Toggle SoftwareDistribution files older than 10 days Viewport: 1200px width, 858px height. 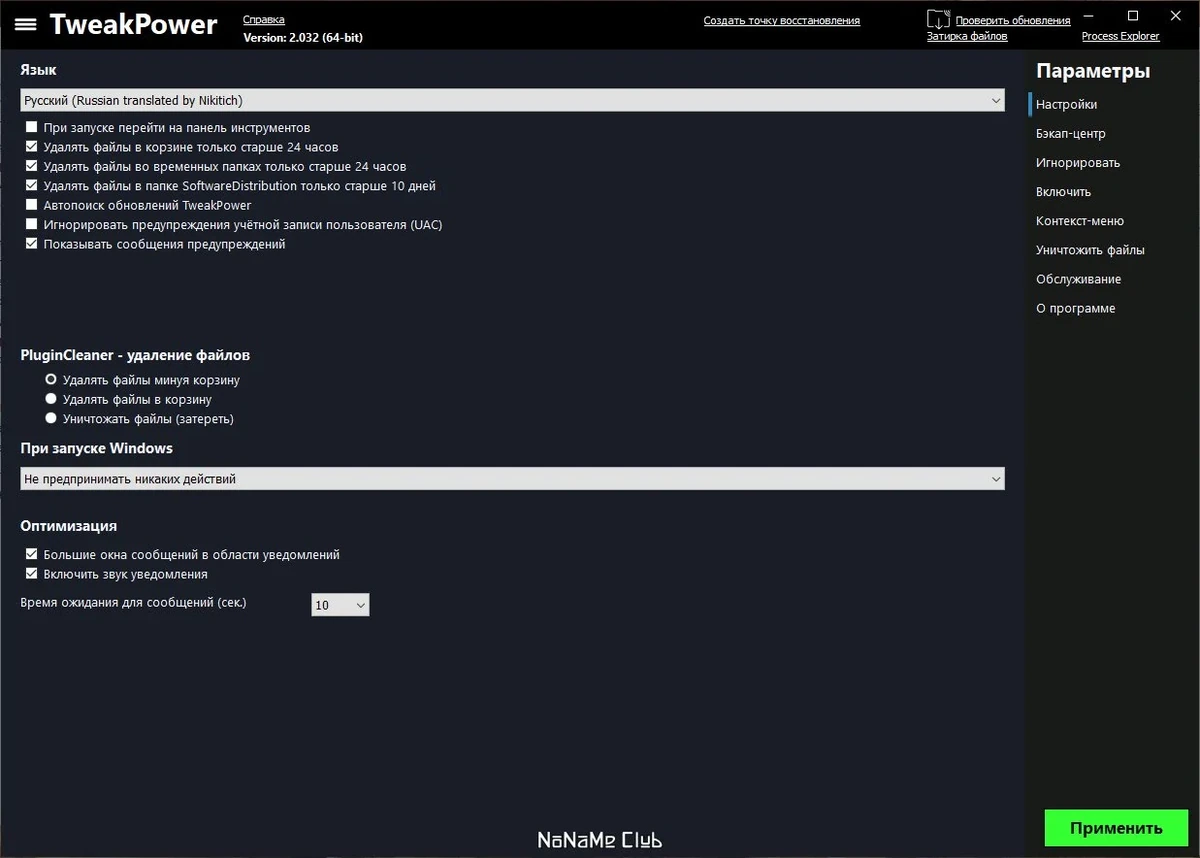click(32, 186)
